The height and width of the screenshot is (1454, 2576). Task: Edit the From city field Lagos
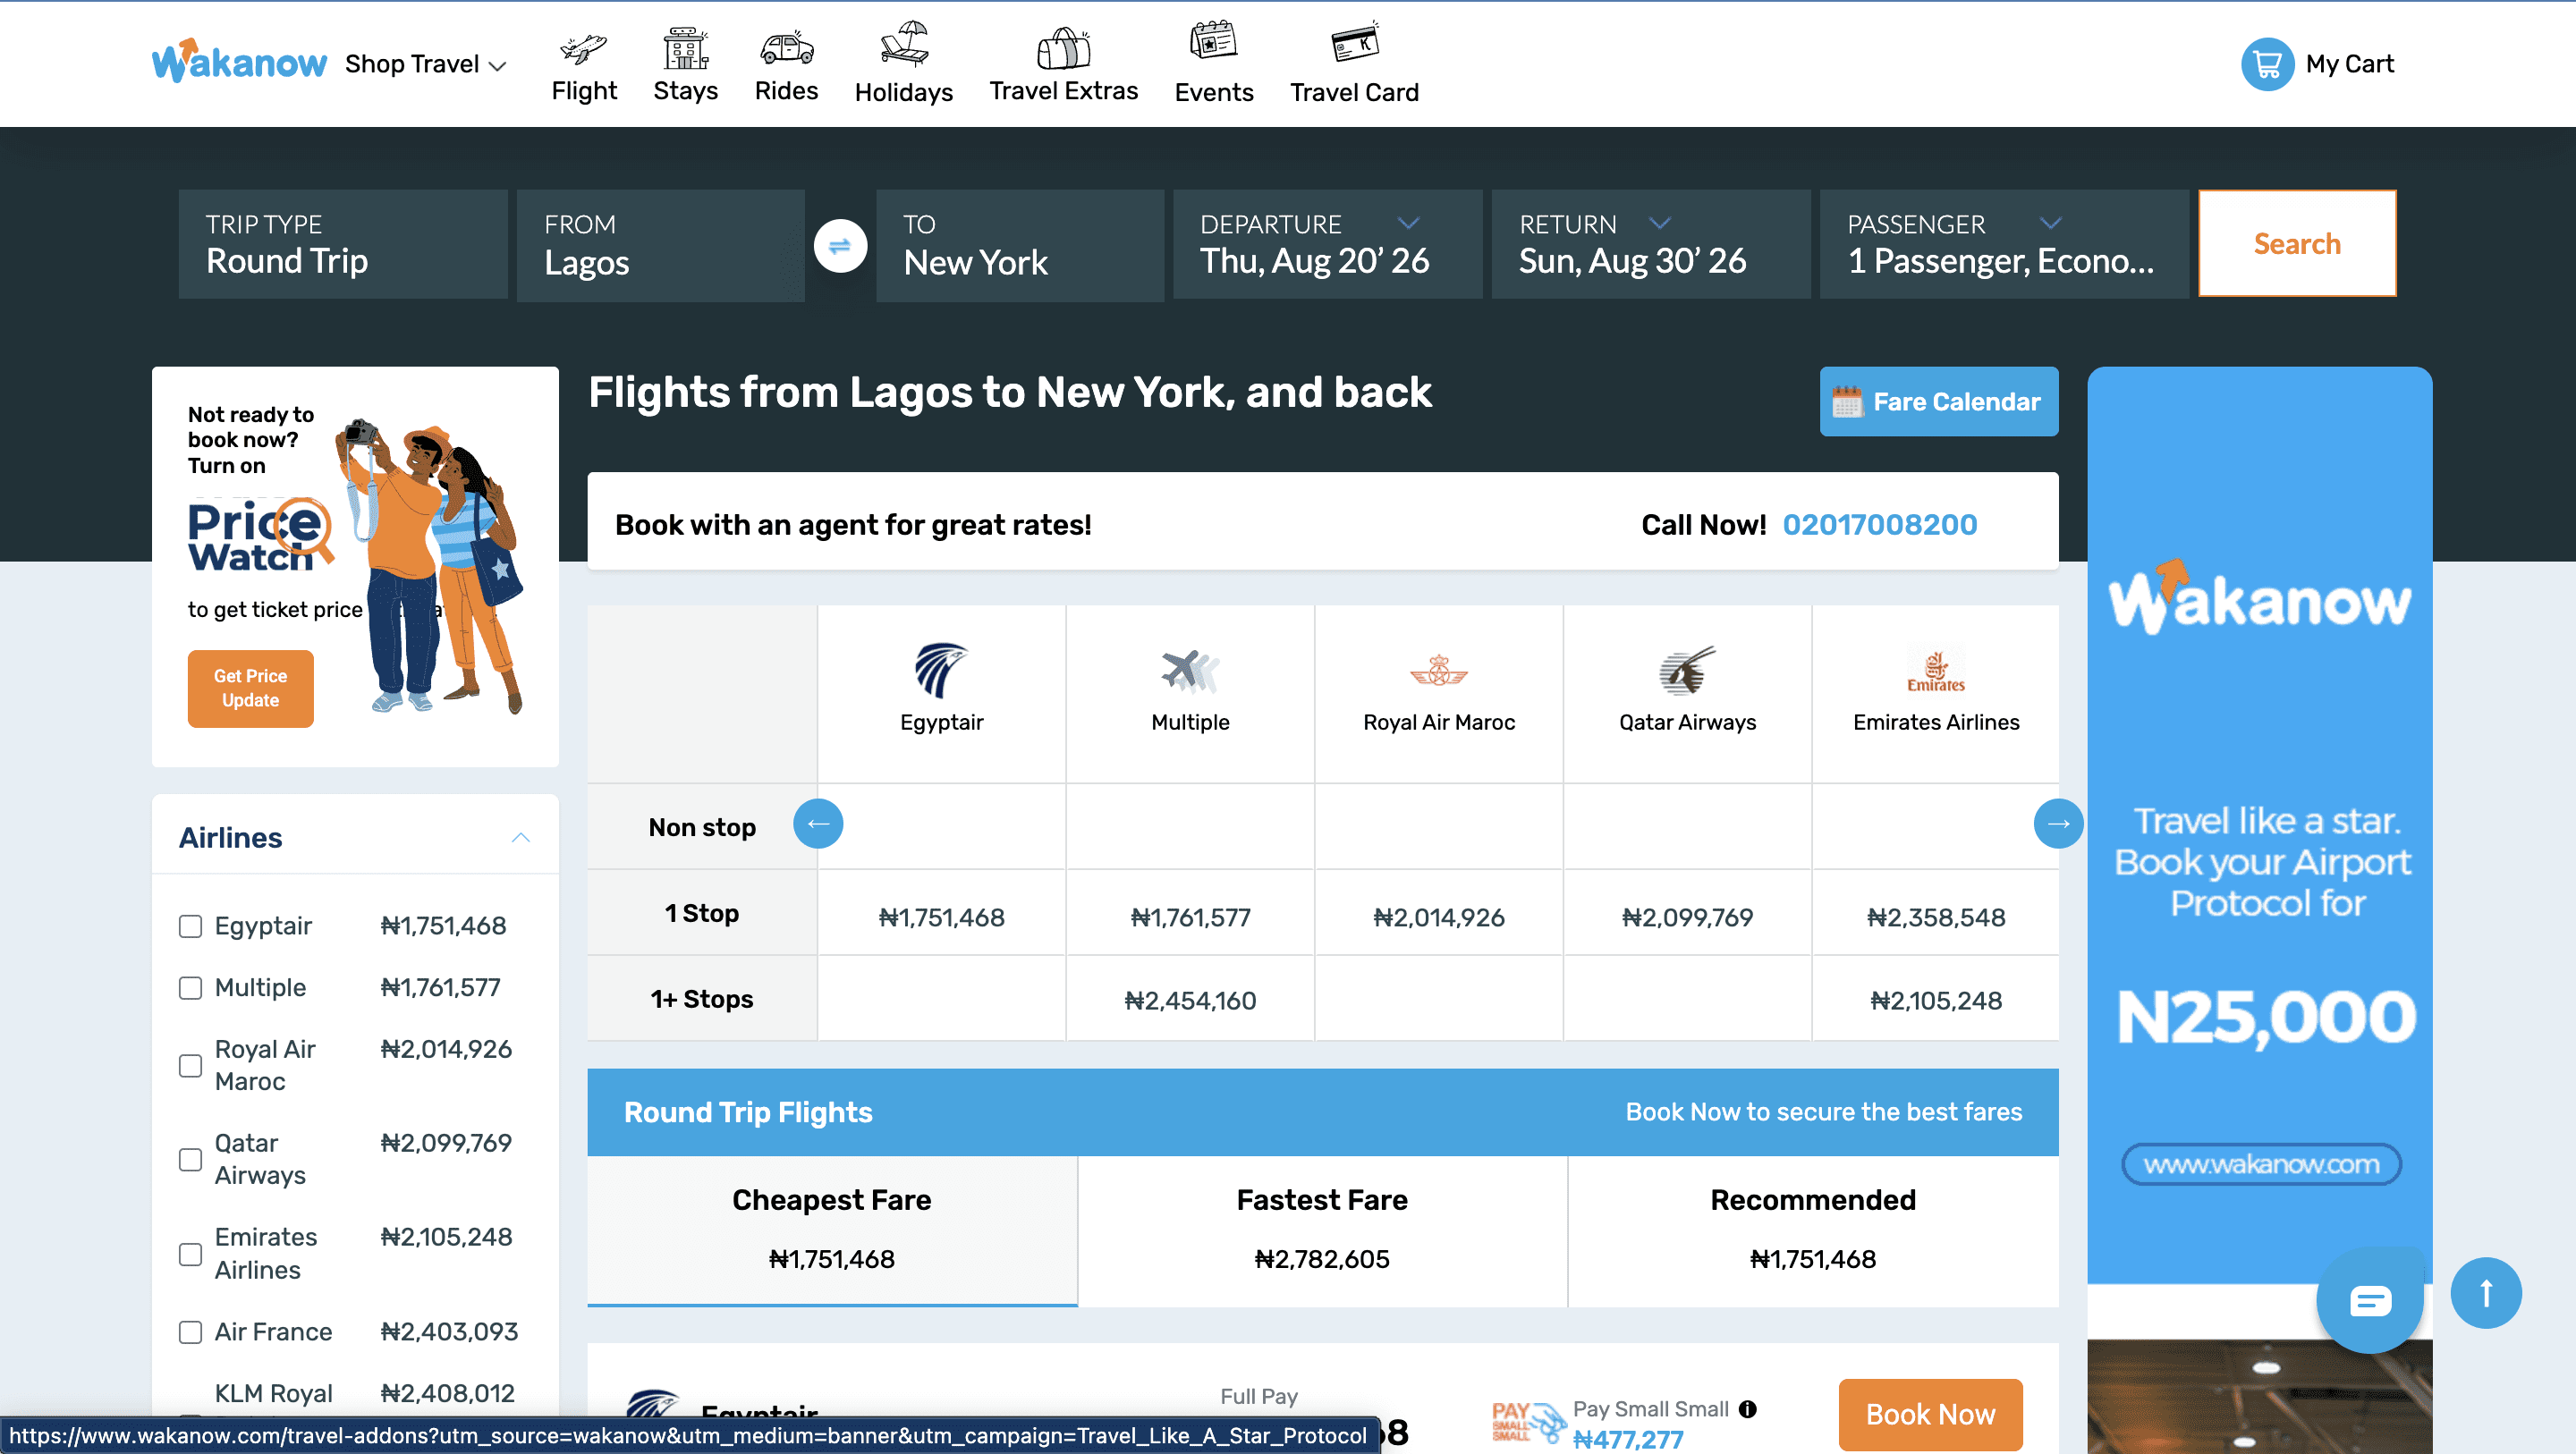[x=660, y=245]
